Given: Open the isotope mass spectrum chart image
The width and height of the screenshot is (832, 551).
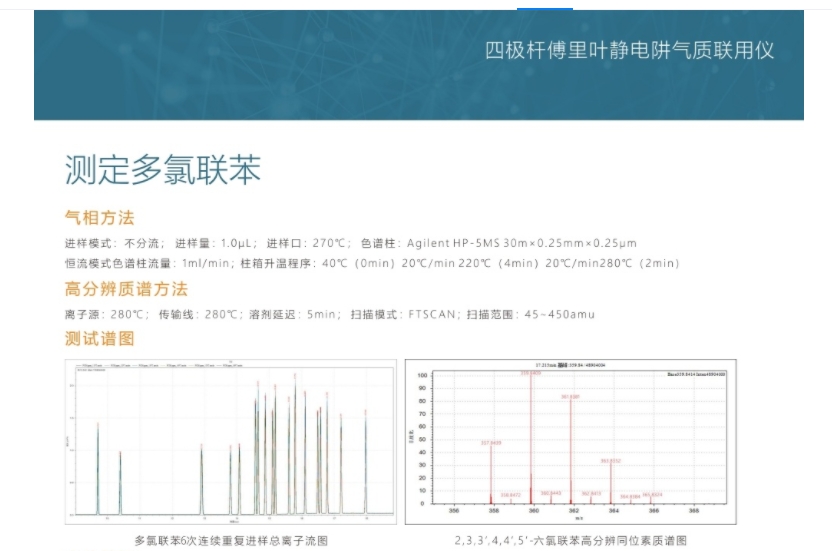Looking at the screenshot, I should click(570, 442).
